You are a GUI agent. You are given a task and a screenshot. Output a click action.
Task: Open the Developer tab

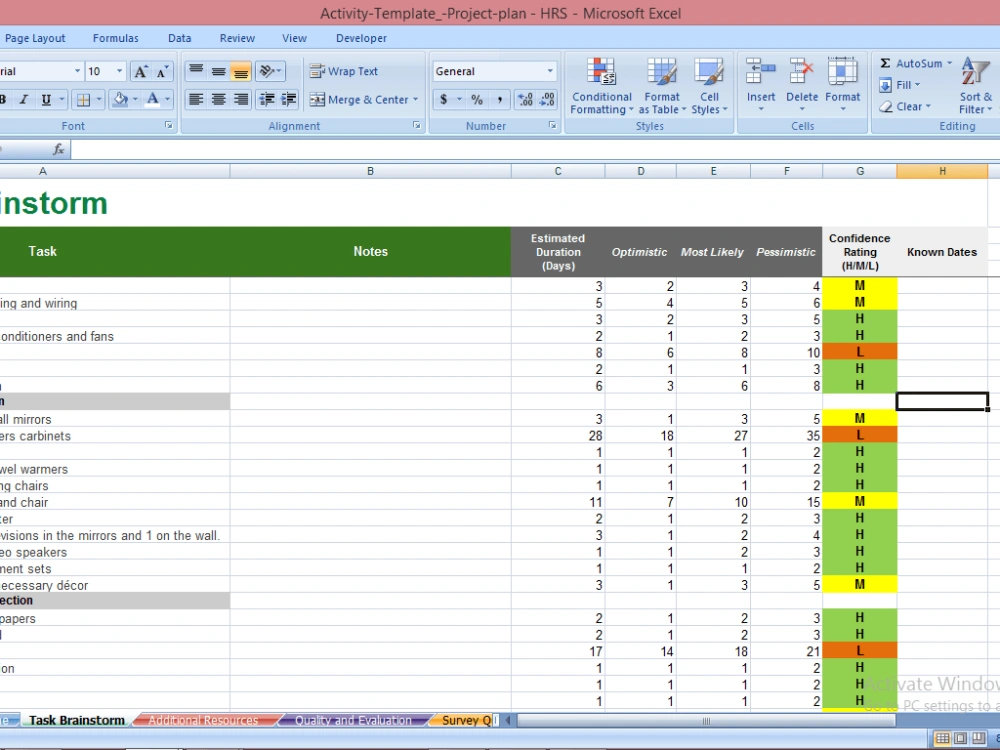(x=361, y=38)
